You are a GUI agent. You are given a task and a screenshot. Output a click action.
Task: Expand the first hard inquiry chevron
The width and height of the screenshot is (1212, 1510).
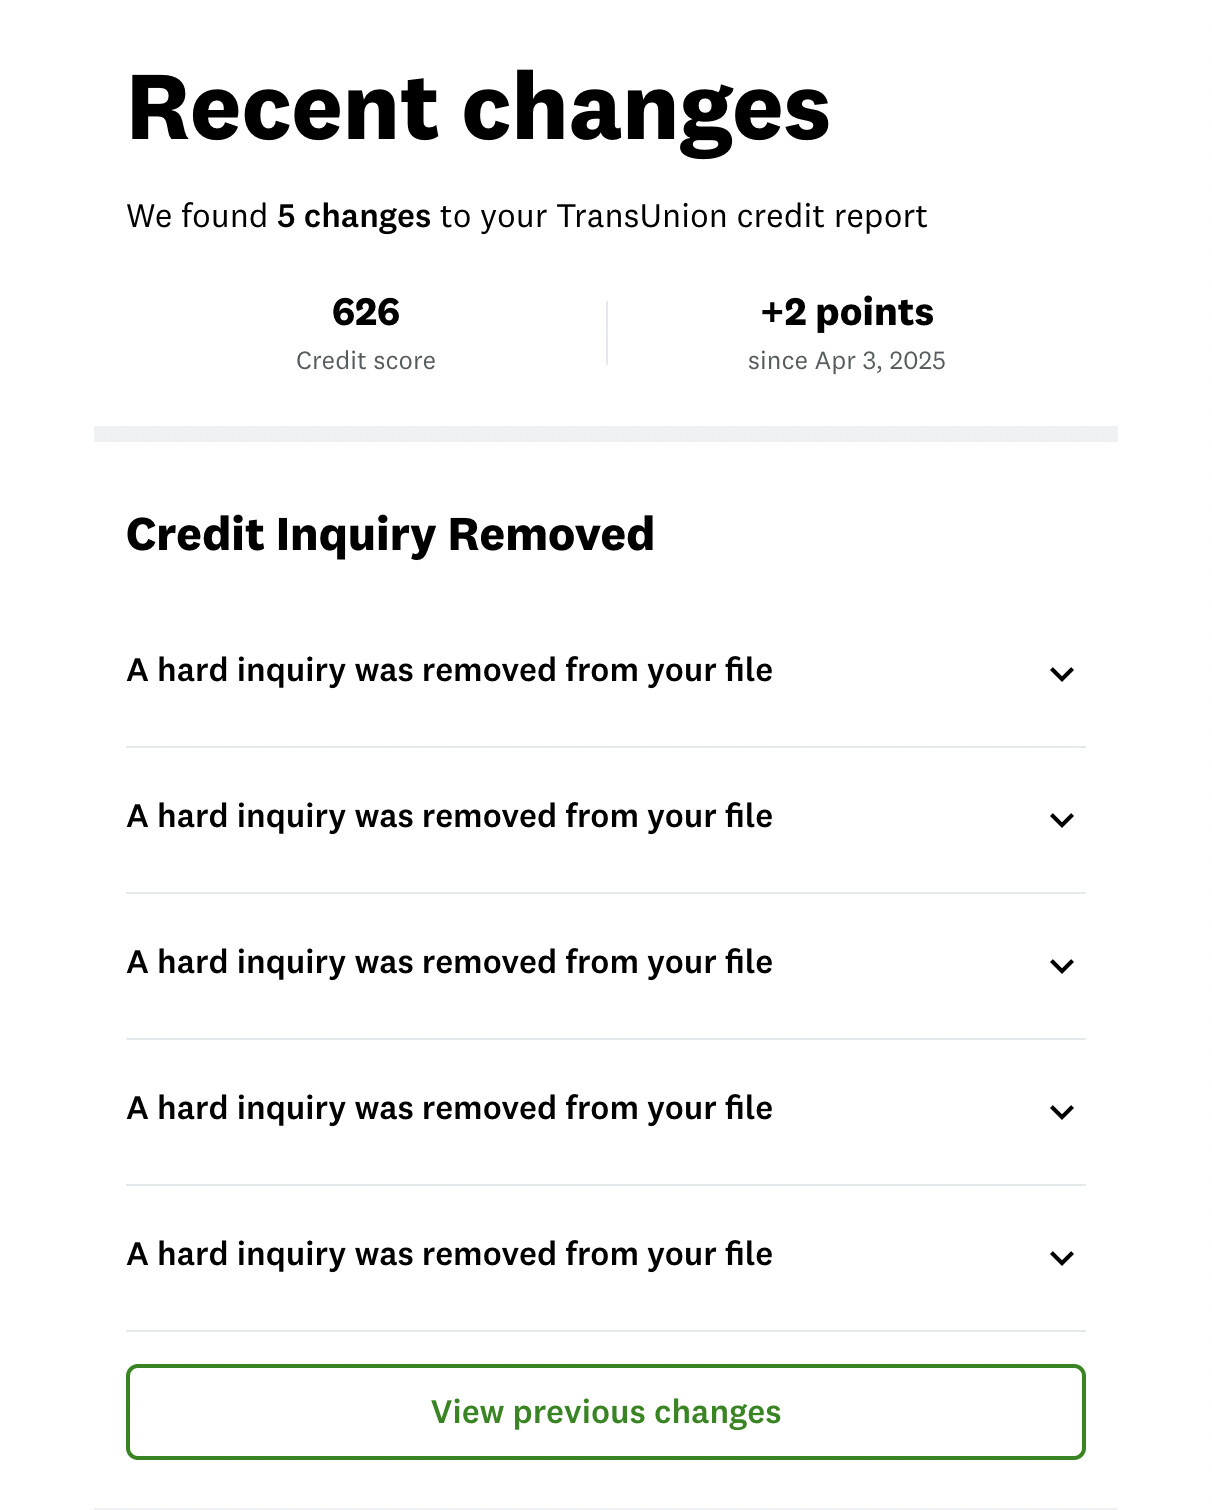(1062, 674)
